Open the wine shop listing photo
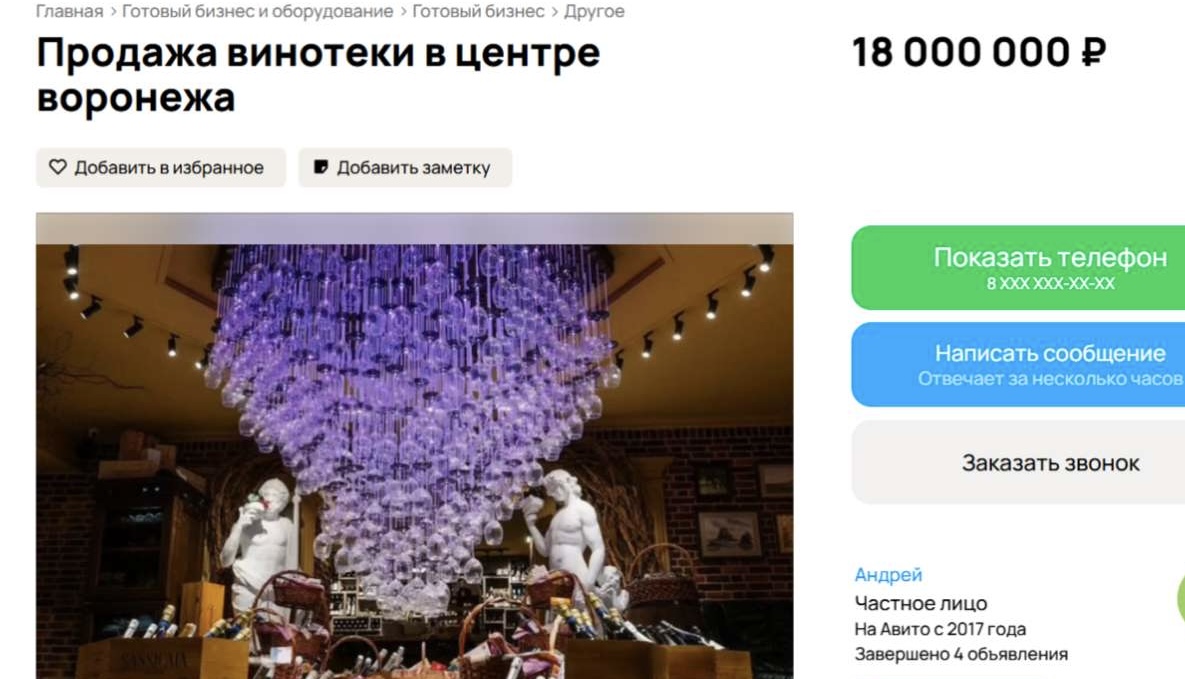Screen dimensions: 1185x679 coord(415,446)
